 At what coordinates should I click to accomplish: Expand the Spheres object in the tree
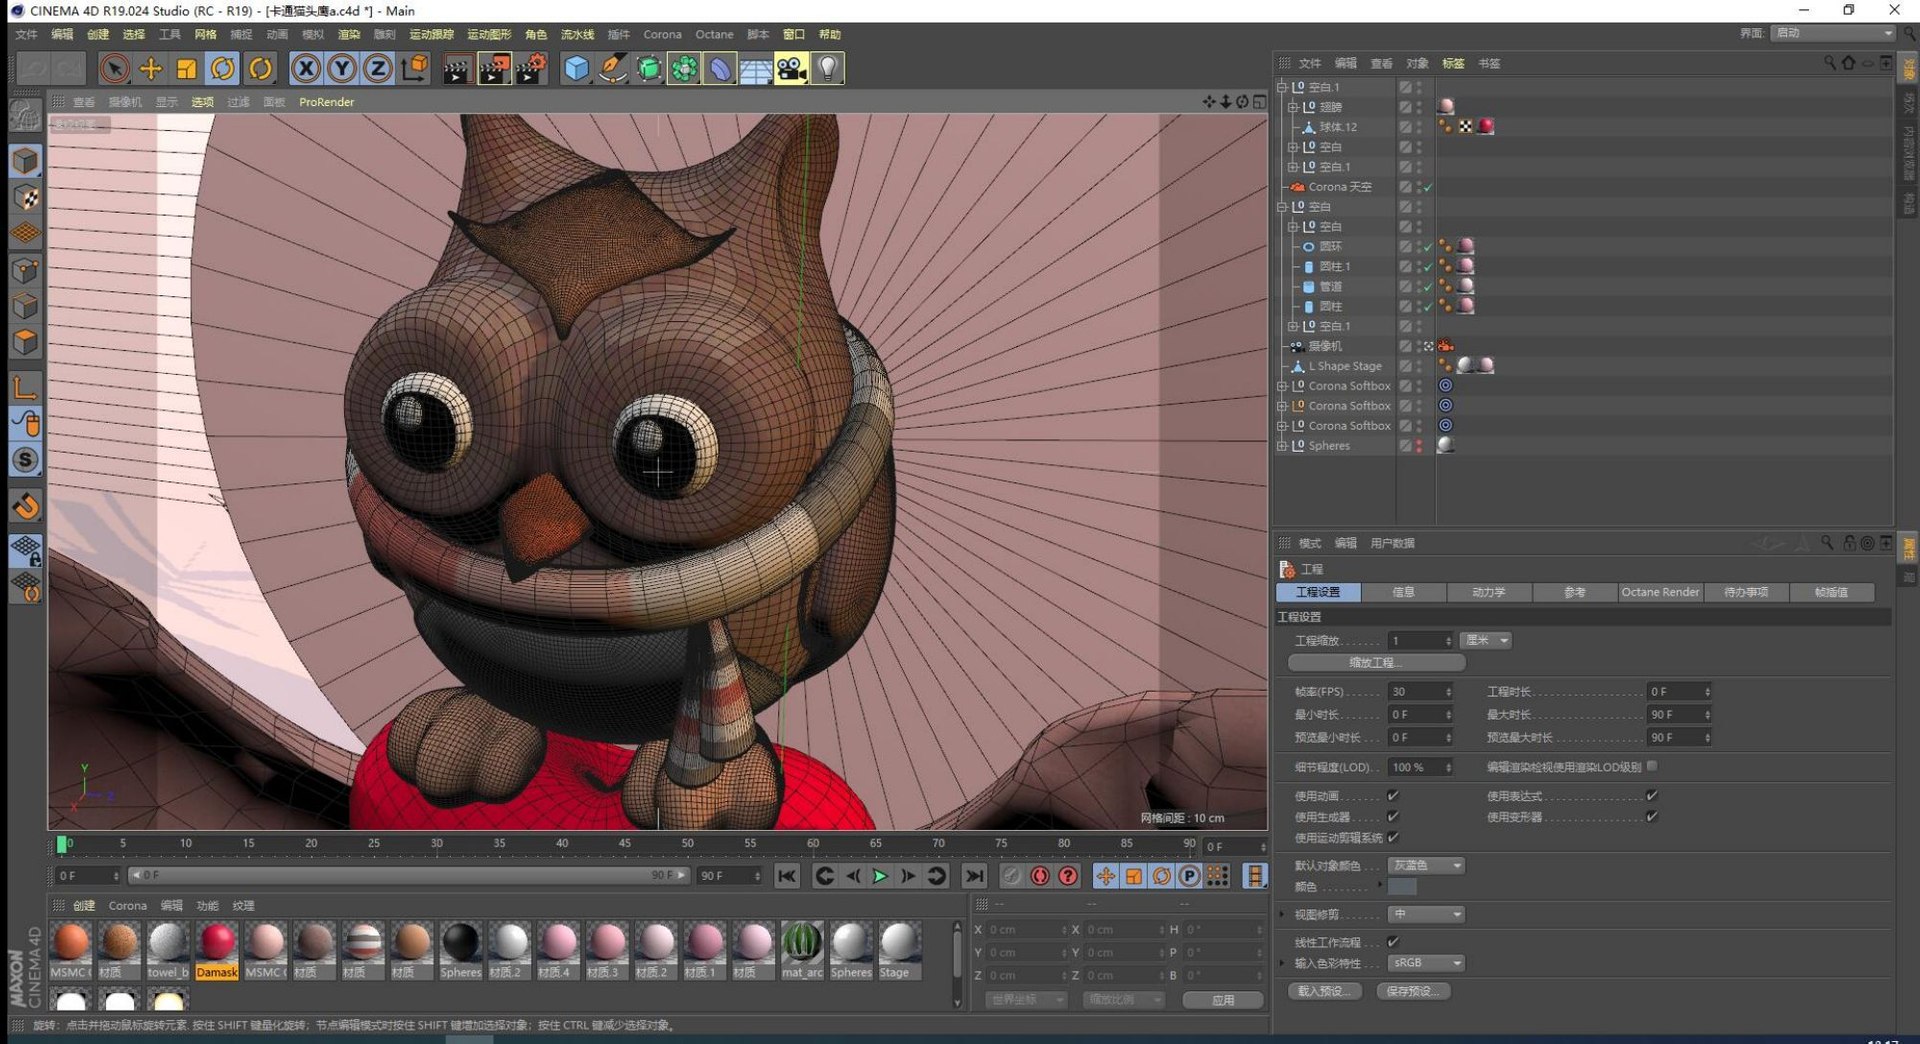(x=1282, y=446)
